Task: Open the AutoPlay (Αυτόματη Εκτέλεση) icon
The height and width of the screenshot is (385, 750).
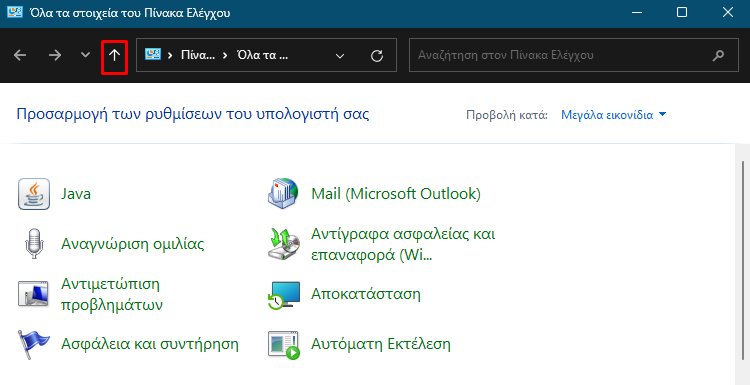Action: click(x=284, y=344)
